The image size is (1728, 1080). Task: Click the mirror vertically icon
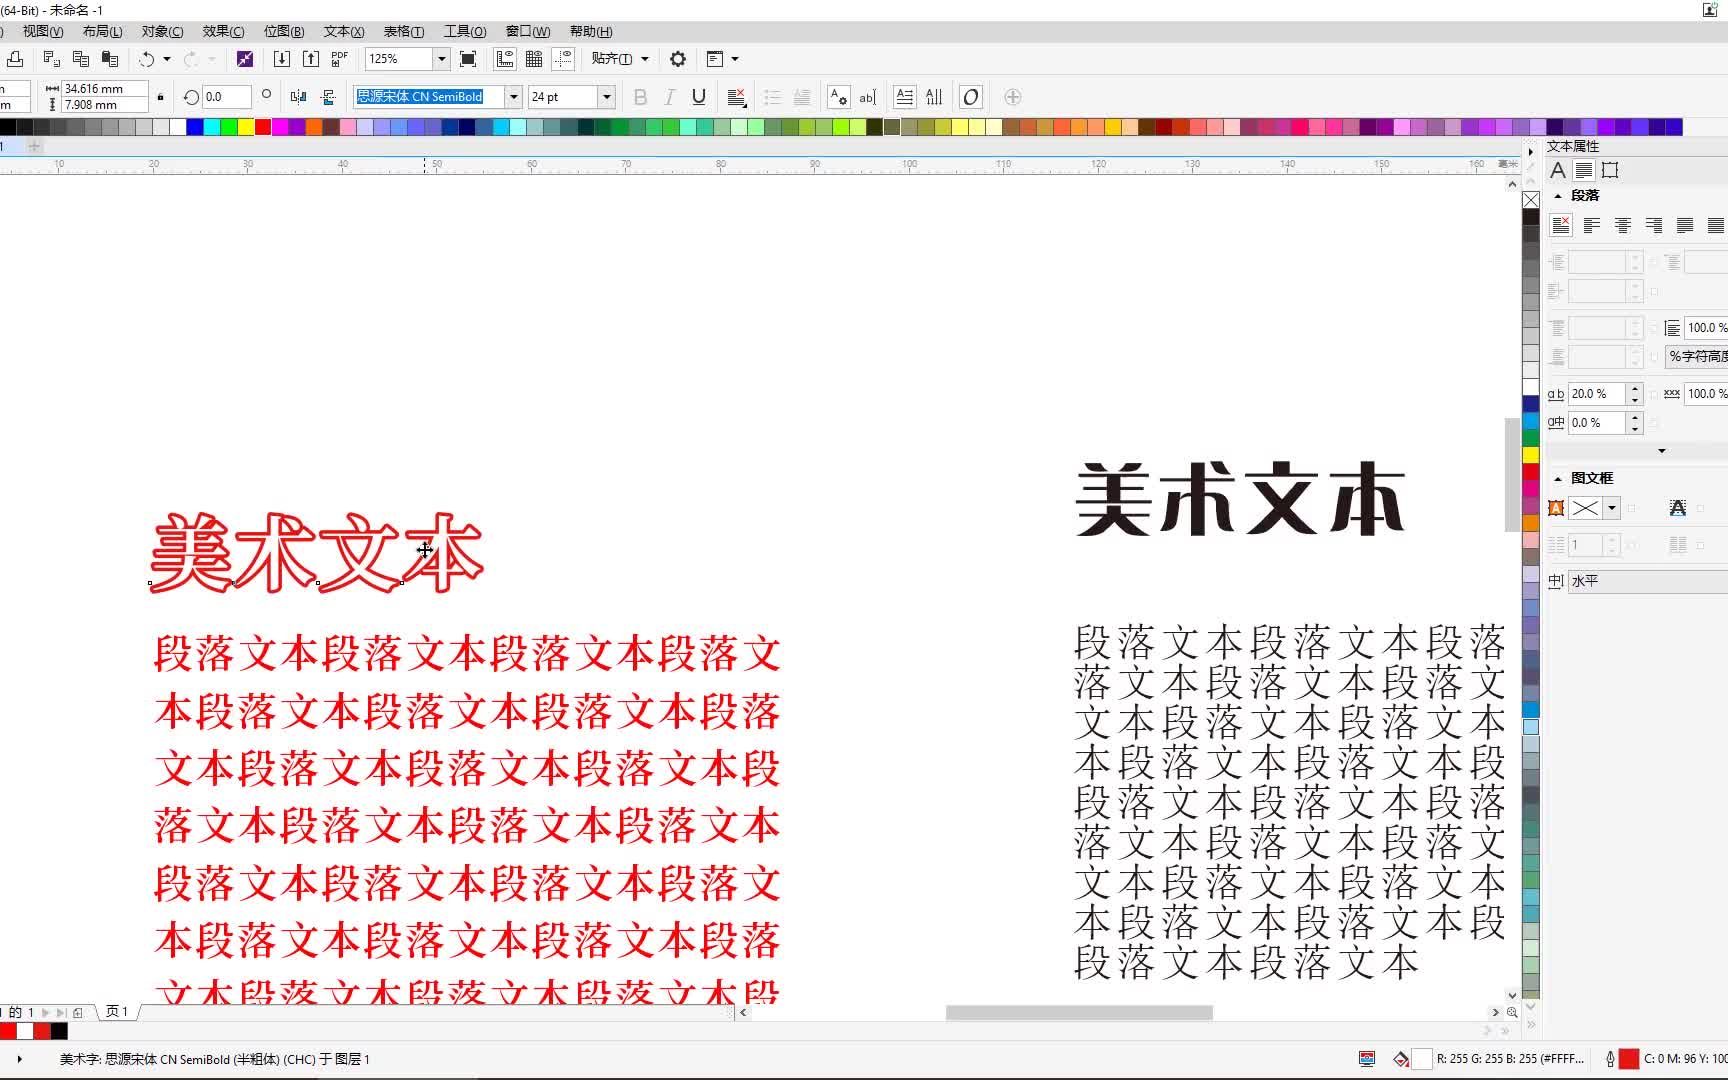(328, 97)
